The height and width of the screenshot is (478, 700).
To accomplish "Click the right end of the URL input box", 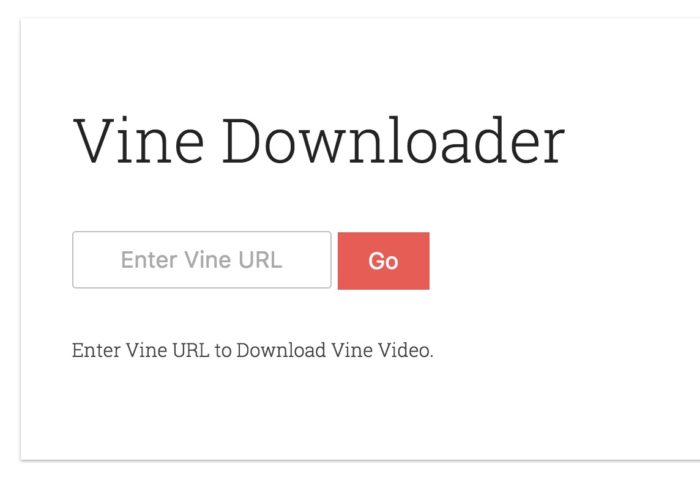I will 324,260.
